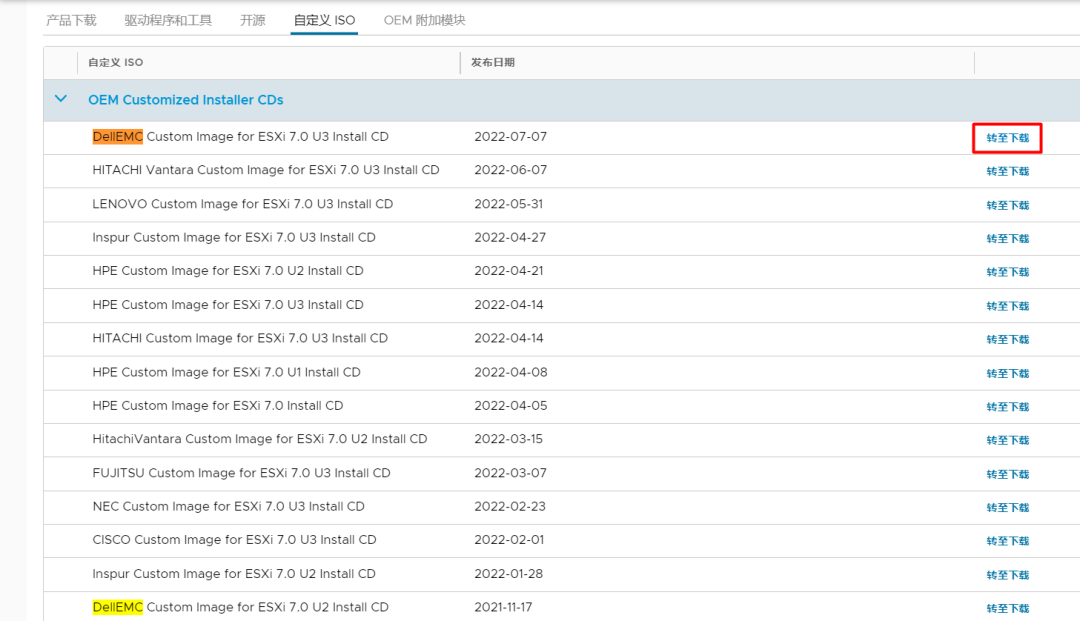Click the release date 2022-04-27
Viewport: 1080px width, 621px height.
coord(510,238)
